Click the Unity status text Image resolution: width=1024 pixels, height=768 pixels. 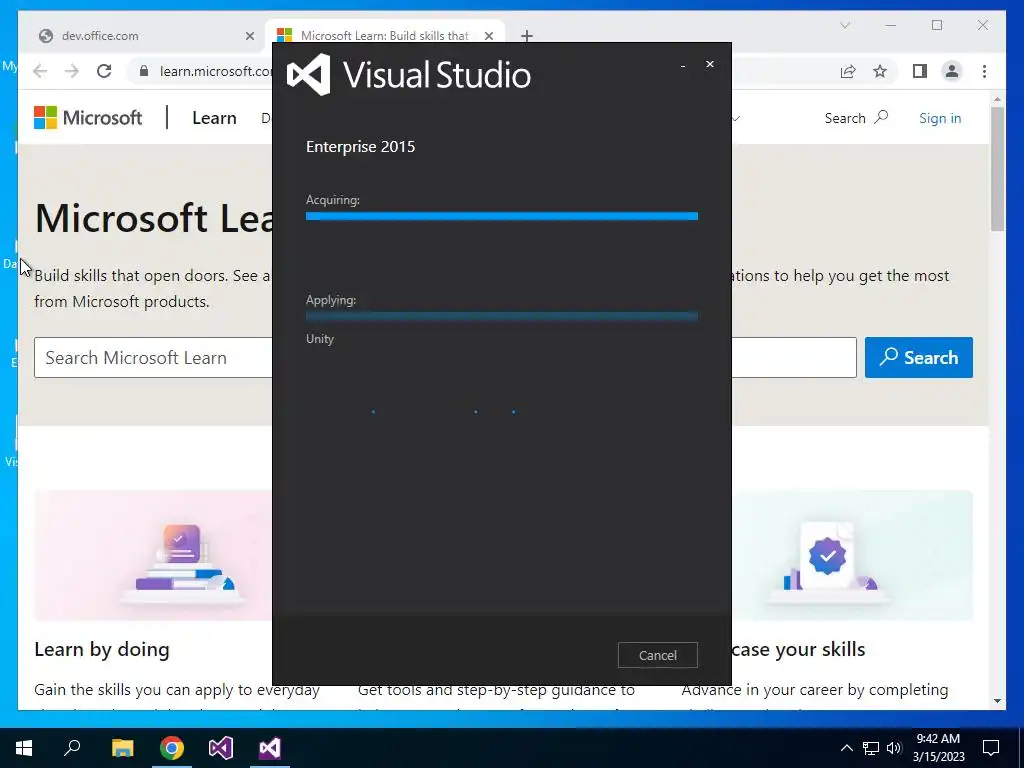tap(320, 339)
